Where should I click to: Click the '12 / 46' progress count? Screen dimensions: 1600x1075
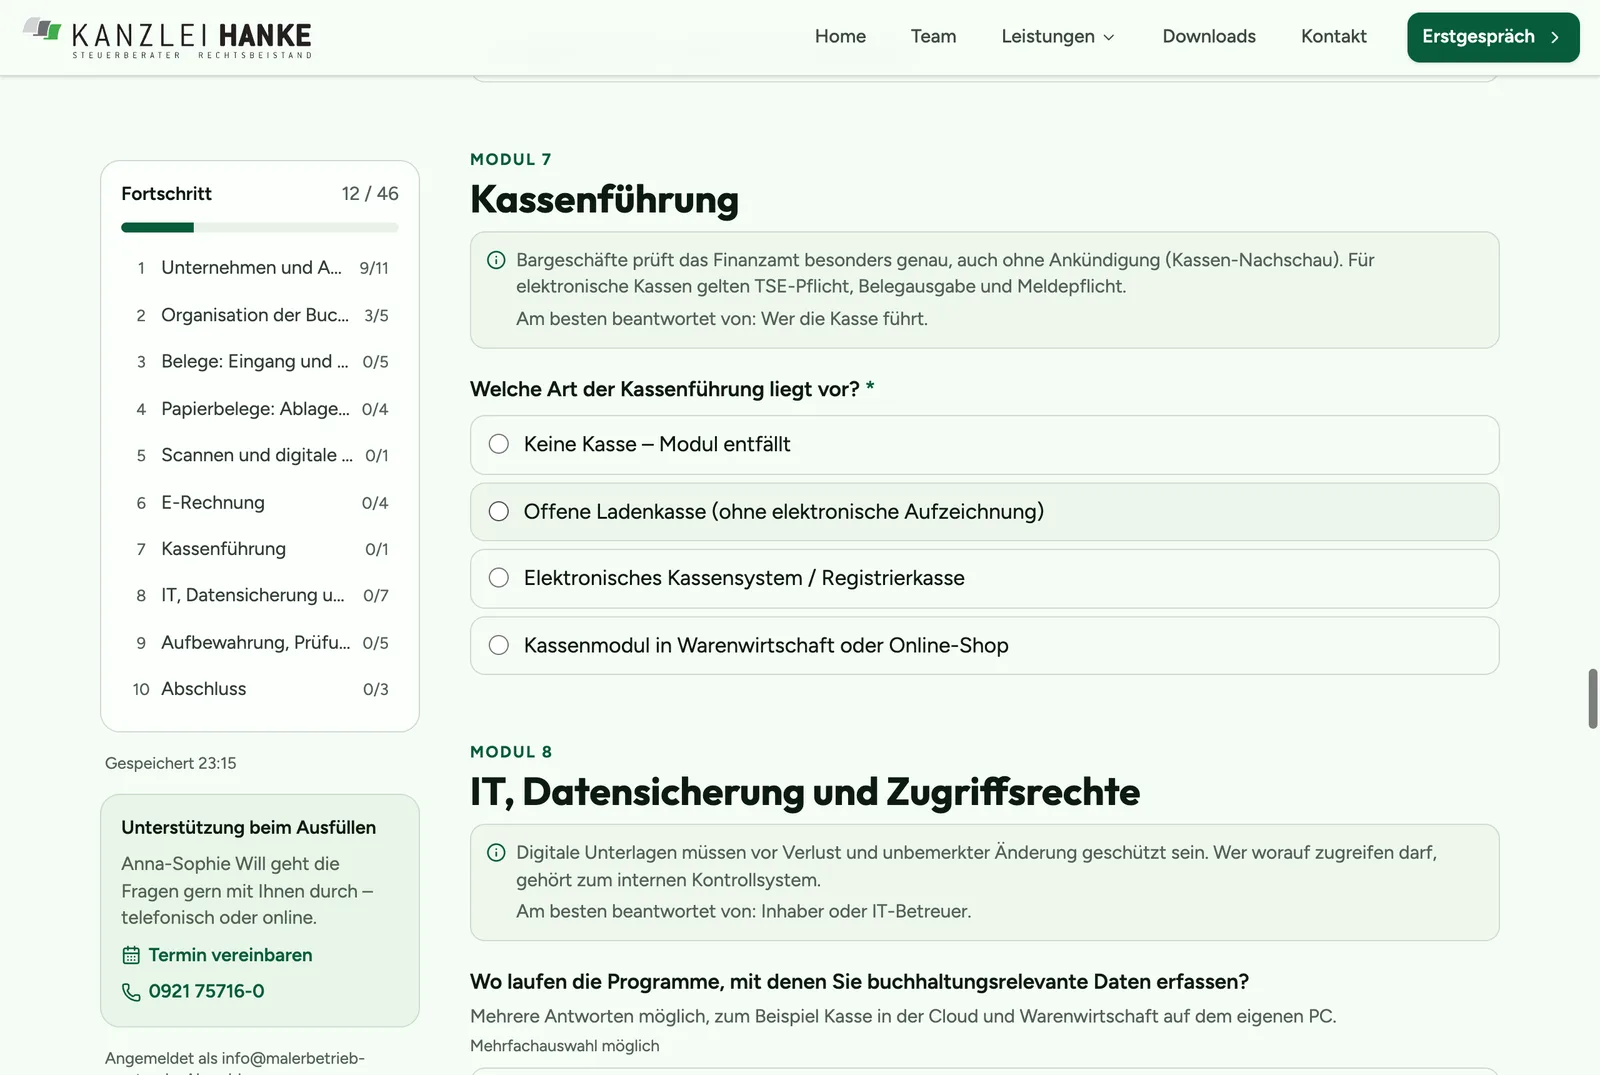point(370,194)
